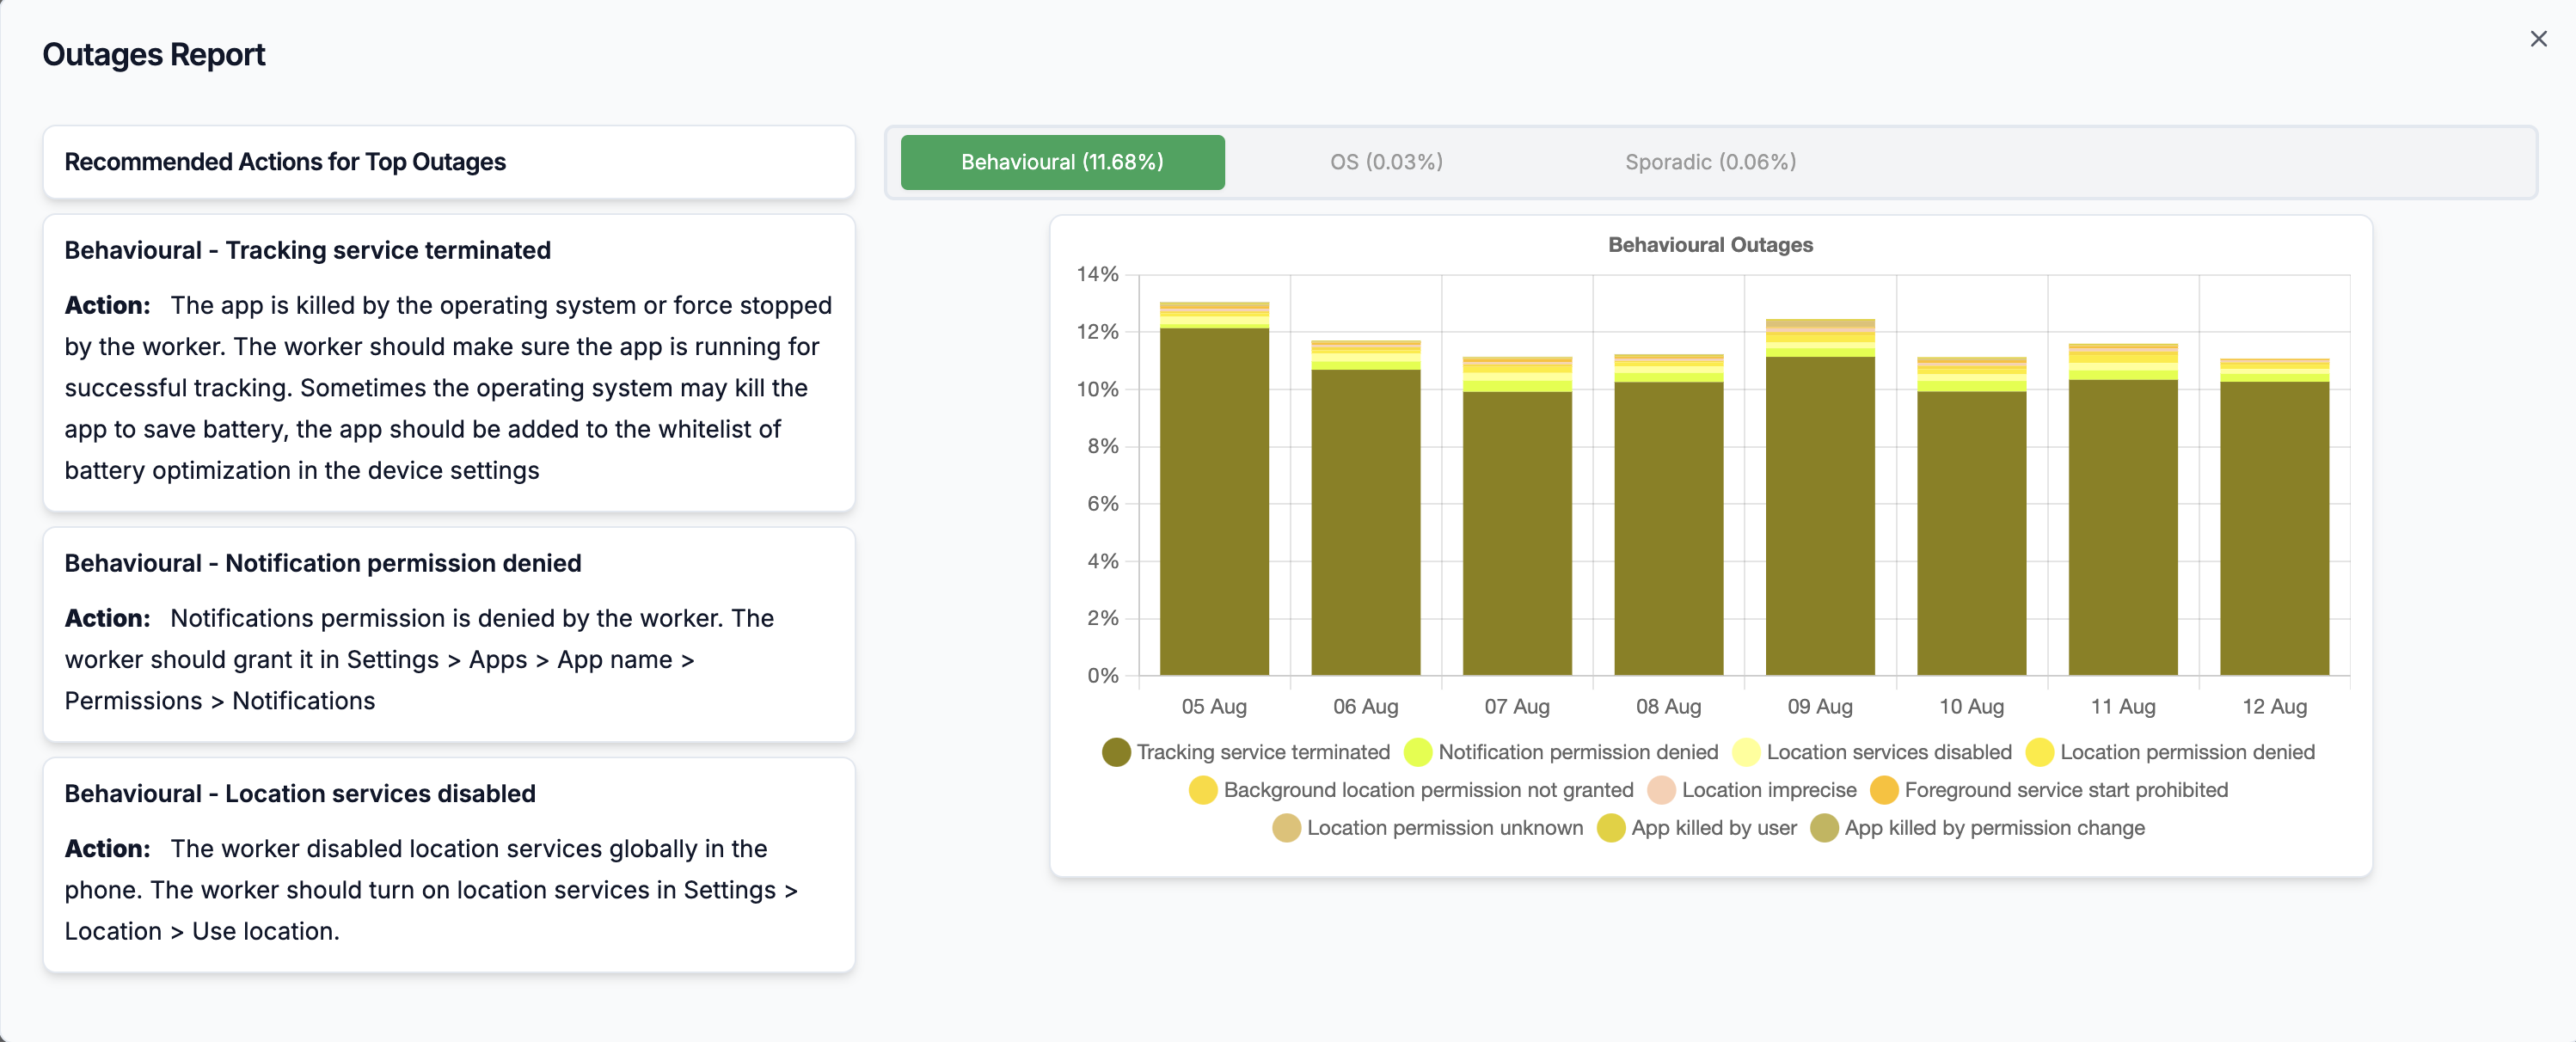The width and height of the screenshot is (2576, 1042).
Task: Click Background location permission not granted legend
Action: 1411,790
